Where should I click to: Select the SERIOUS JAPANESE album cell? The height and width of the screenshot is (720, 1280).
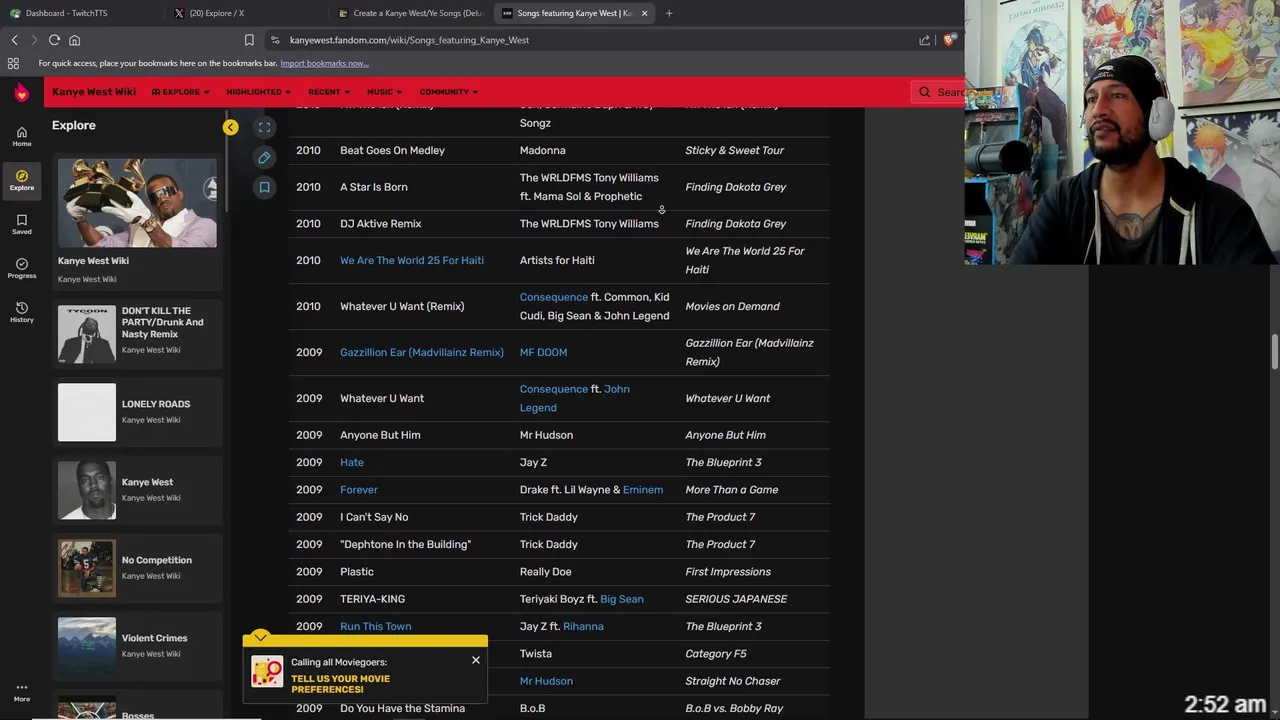pyautogui.click(x=736, y=599)
